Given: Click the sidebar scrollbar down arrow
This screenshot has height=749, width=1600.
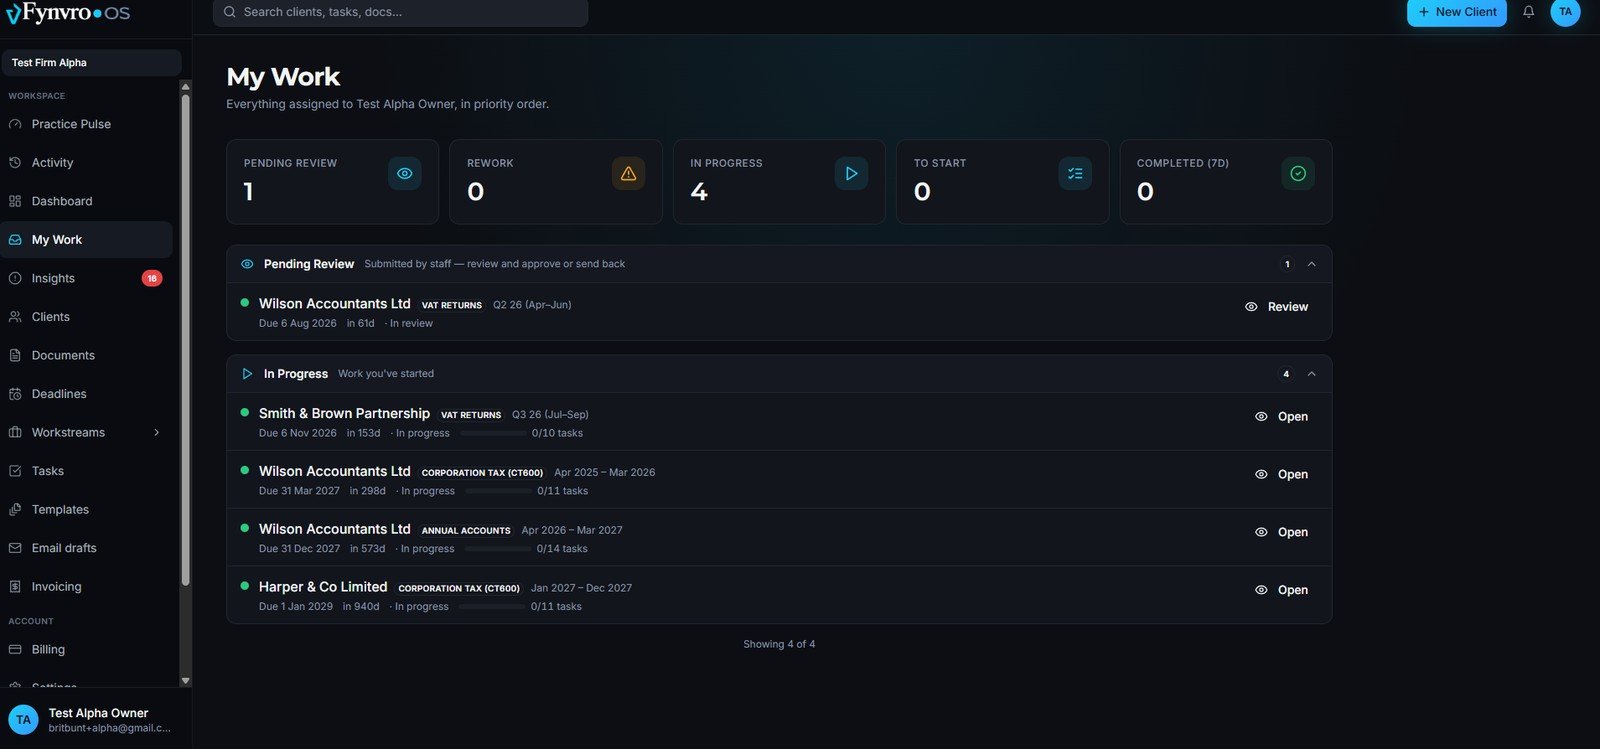Looking at the screenshot, I should [185, 680].
